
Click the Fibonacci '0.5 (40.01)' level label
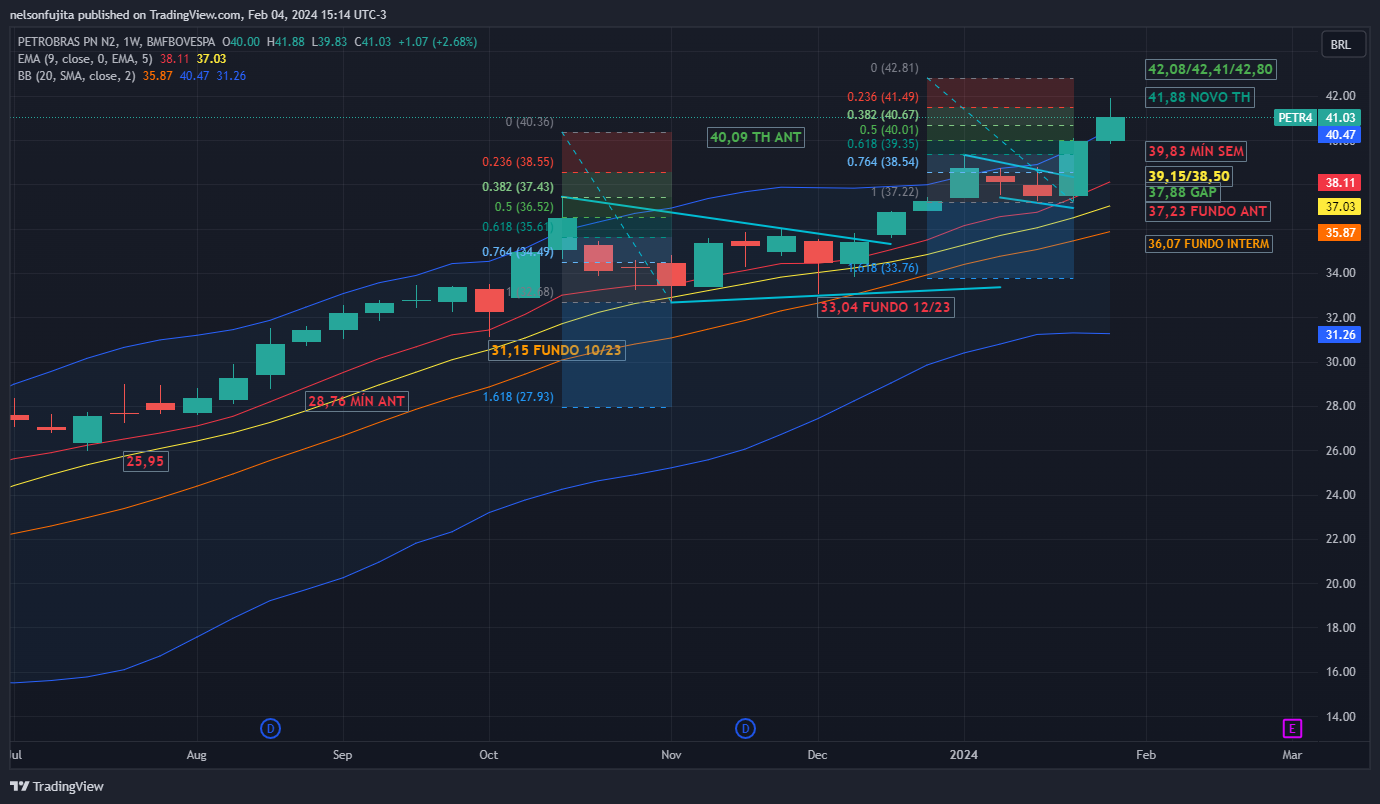click(889, 130)
